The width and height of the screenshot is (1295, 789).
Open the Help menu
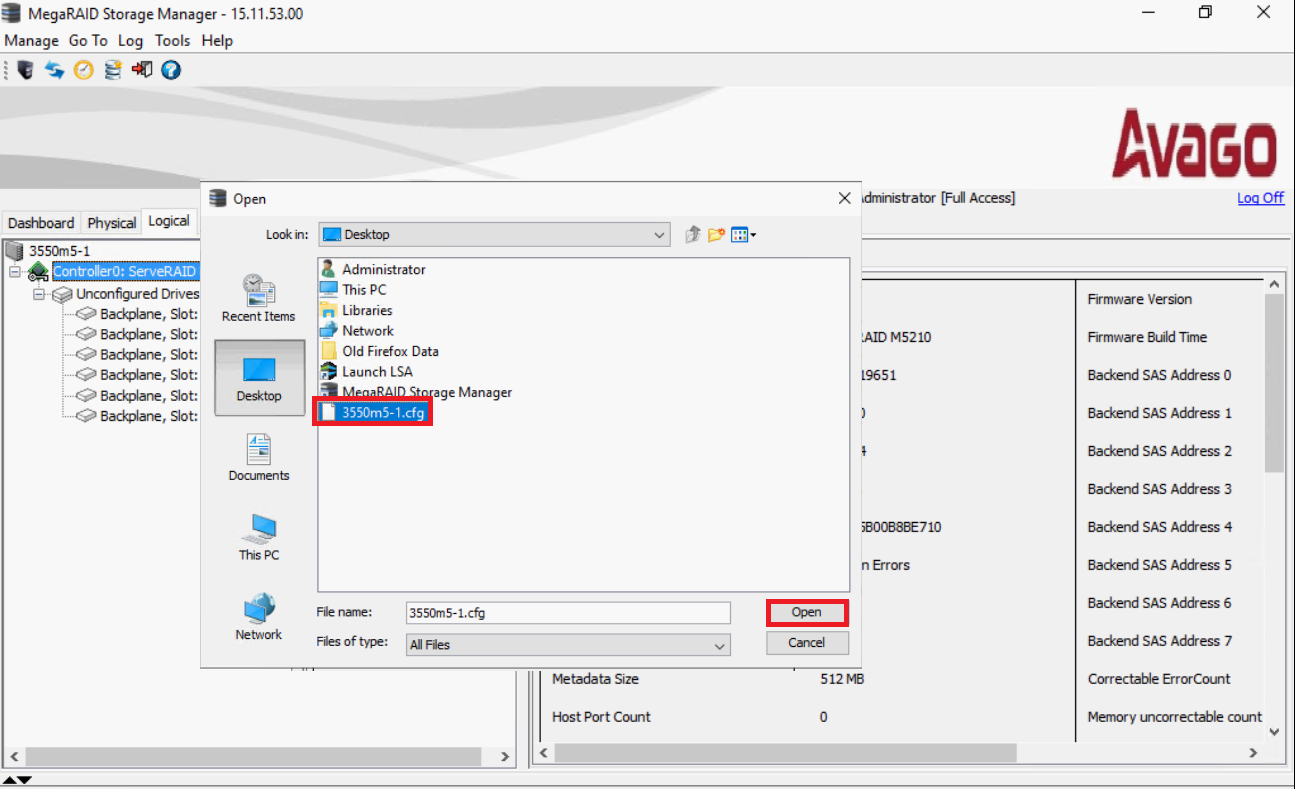(217, 41)
